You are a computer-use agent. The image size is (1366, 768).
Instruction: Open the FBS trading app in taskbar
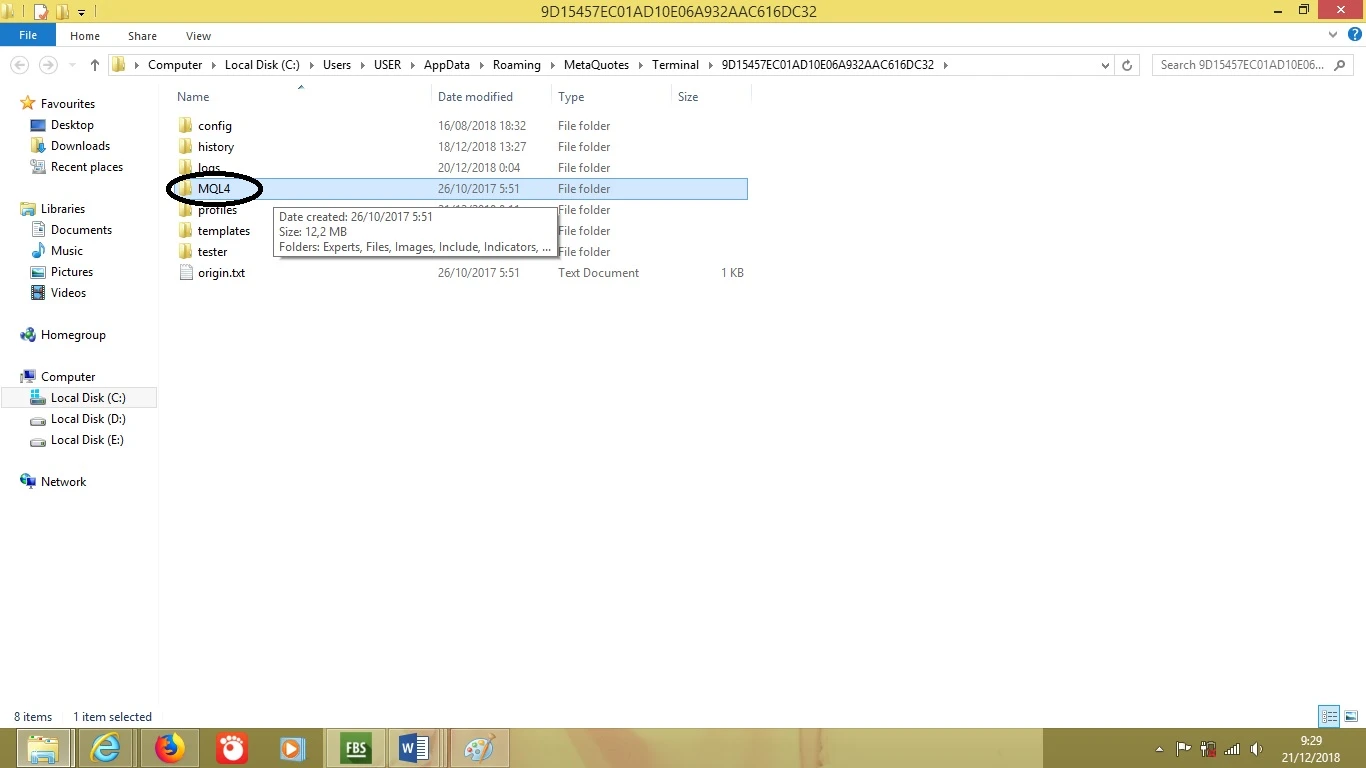pos(355,748)
